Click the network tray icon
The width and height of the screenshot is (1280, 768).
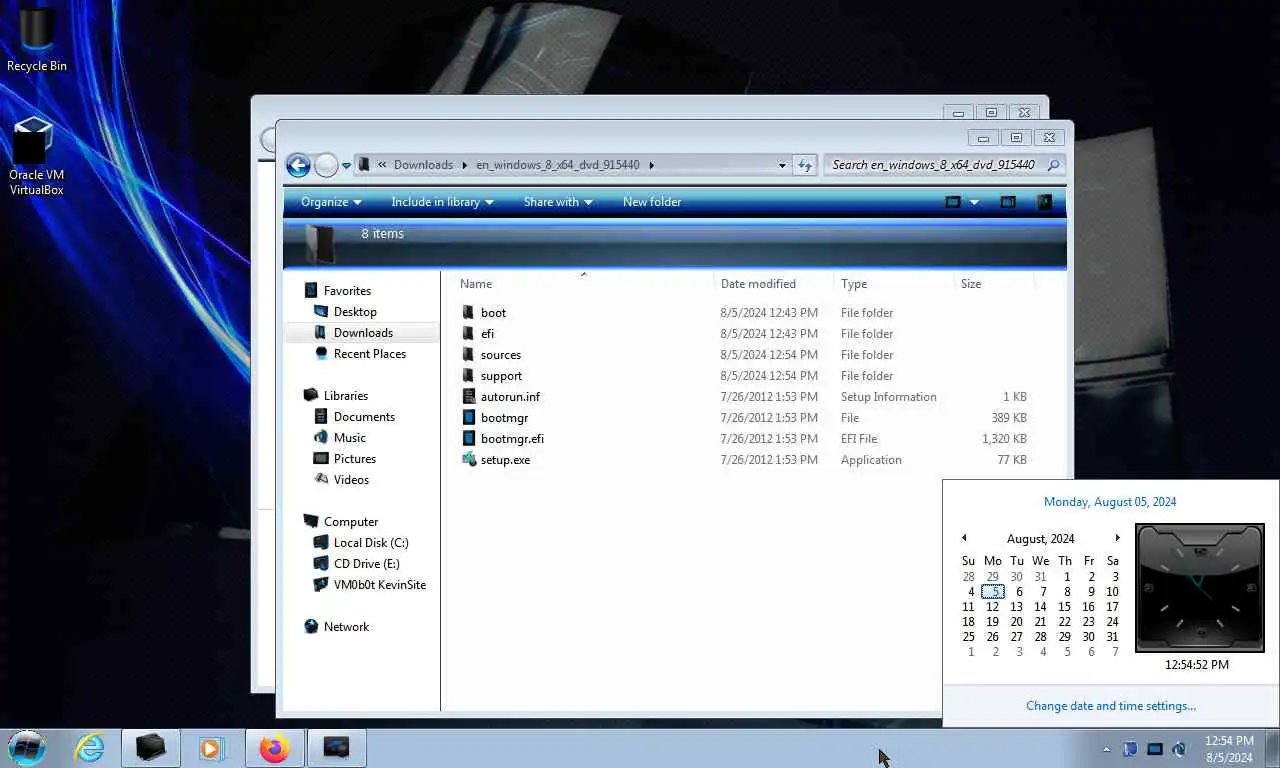1155,749
